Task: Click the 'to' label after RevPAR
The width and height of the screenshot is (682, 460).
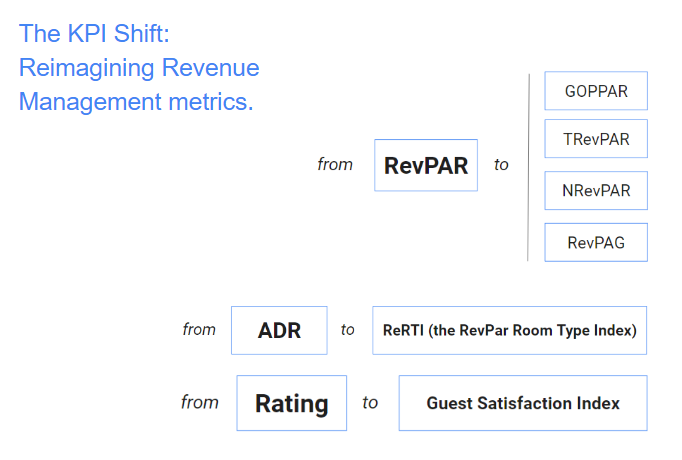Action: coord(501,165)
